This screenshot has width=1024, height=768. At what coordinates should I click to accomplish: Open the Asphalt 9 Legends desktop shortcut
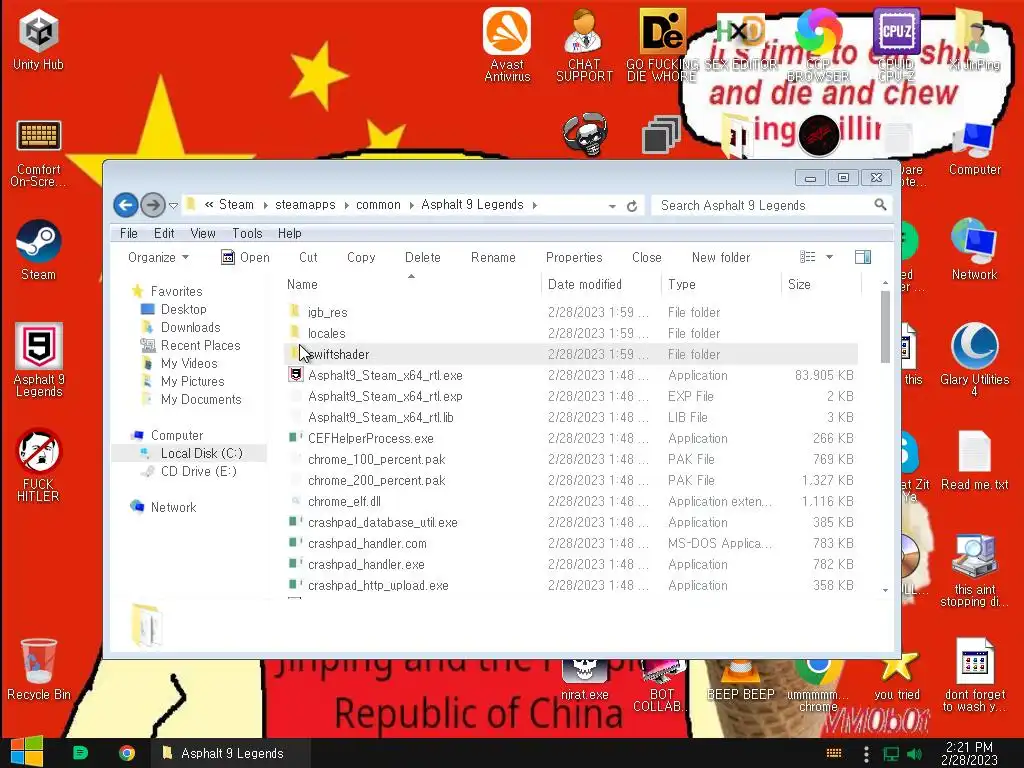point(39,359)
